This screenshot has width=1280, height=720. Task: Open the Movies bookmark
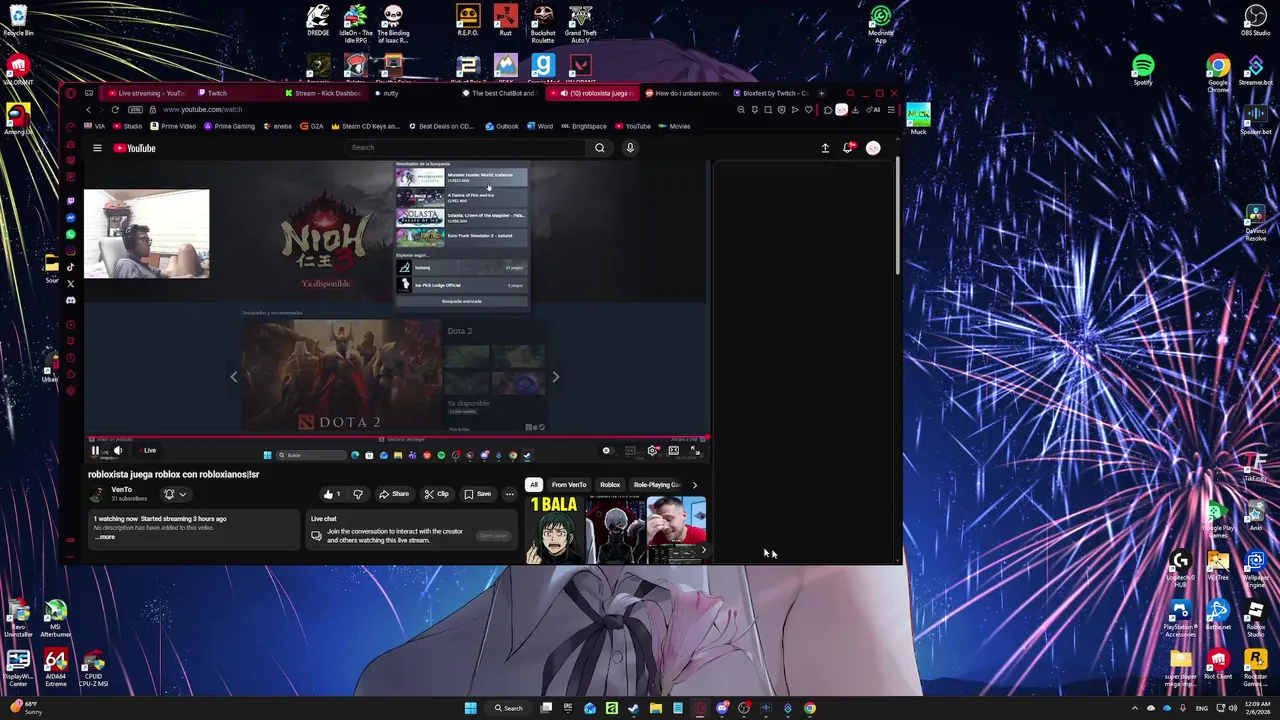pyautogui.click(x=674, y=126)
